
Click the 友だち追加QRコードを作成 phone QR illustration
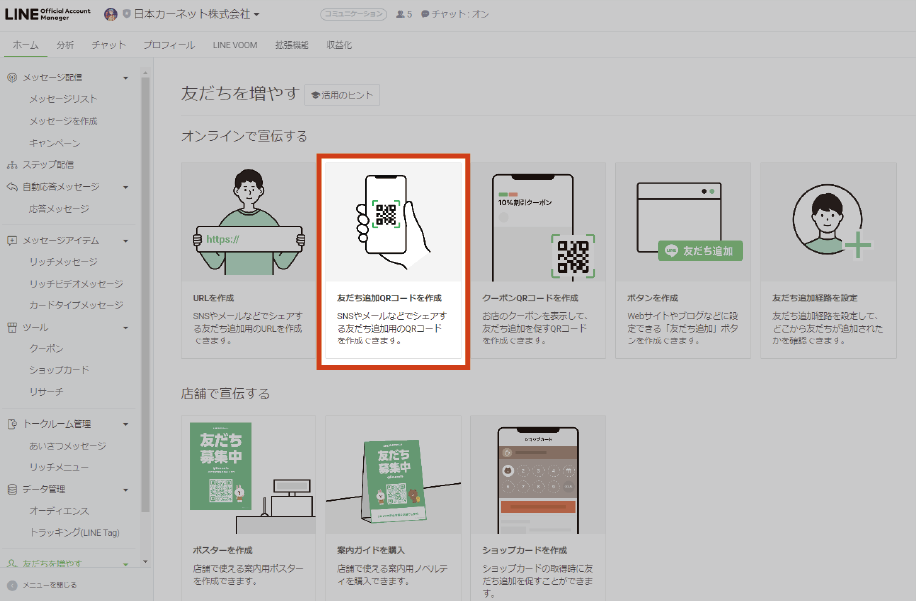[x=393, y=222]
